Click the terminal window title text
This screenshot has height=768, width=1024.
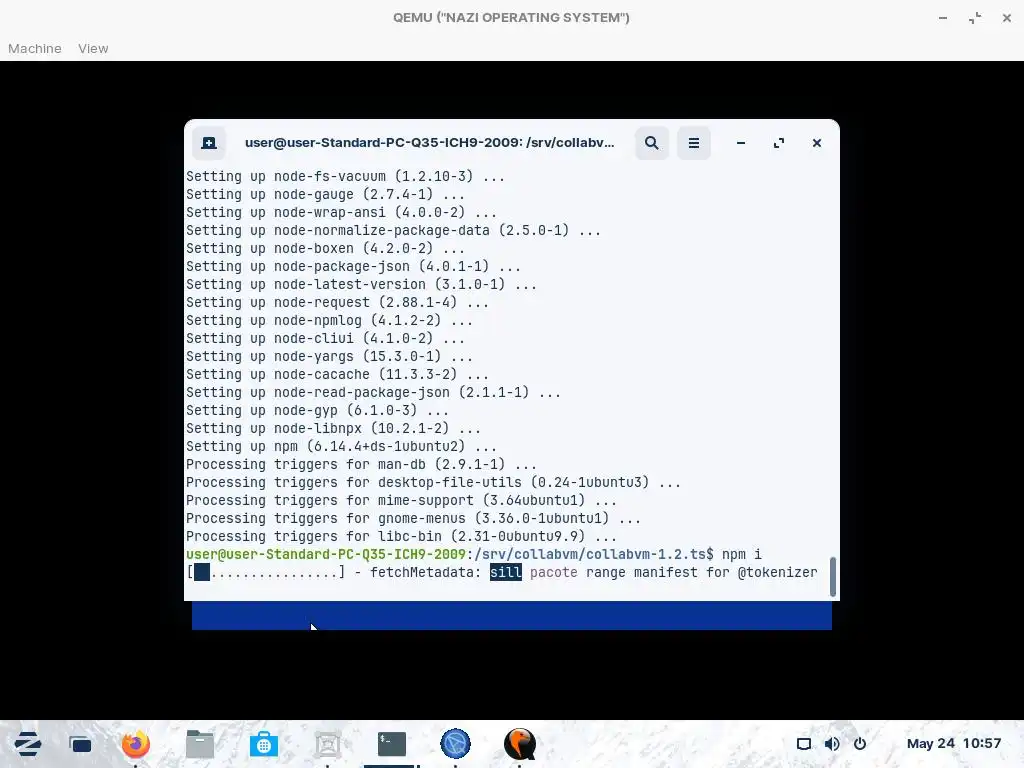click(430, 143)
